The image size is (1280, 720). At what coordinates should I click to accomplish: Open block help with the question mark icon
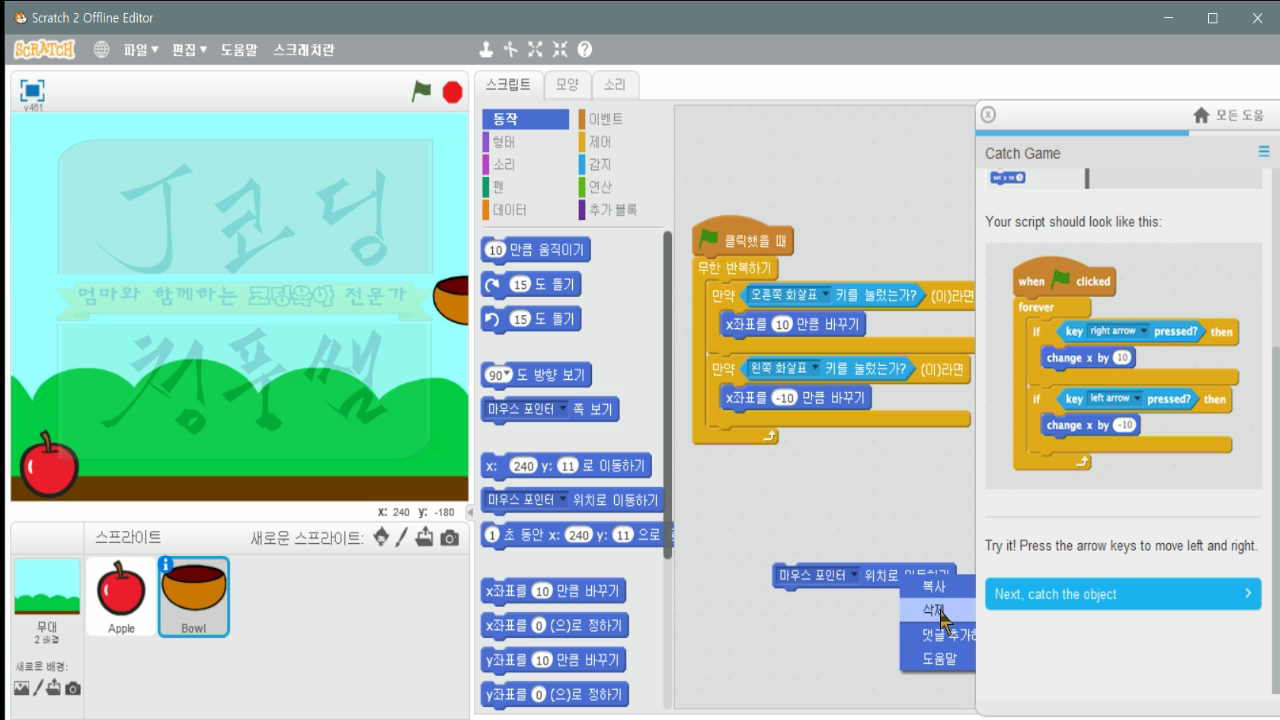coord(585,48)
